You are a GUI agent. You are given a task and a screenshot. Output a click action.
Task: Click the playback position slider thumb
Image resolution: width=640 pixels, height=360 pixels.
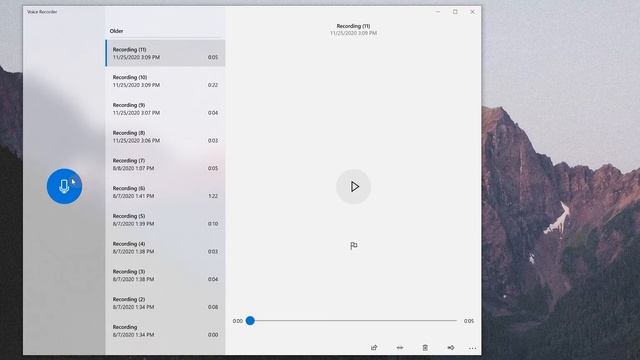[250, 321]
